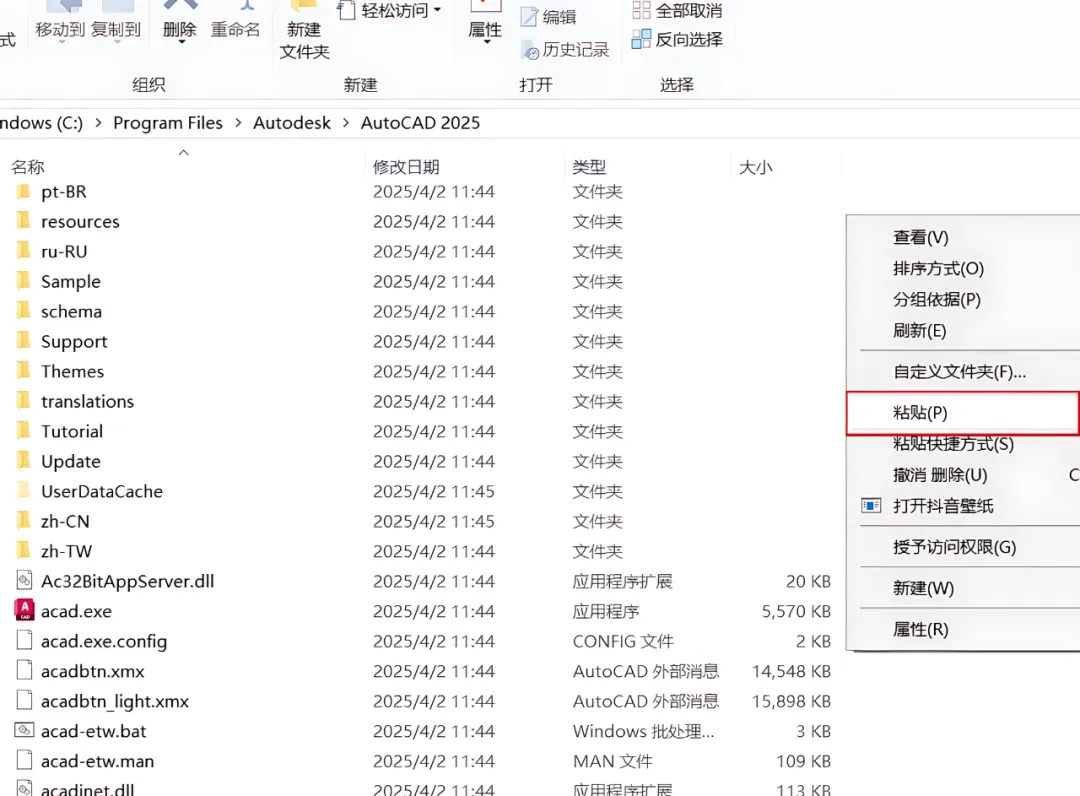Click 重命名 in the ribbon
This screenshot has height=796, width=1080.
pos(236,21)
